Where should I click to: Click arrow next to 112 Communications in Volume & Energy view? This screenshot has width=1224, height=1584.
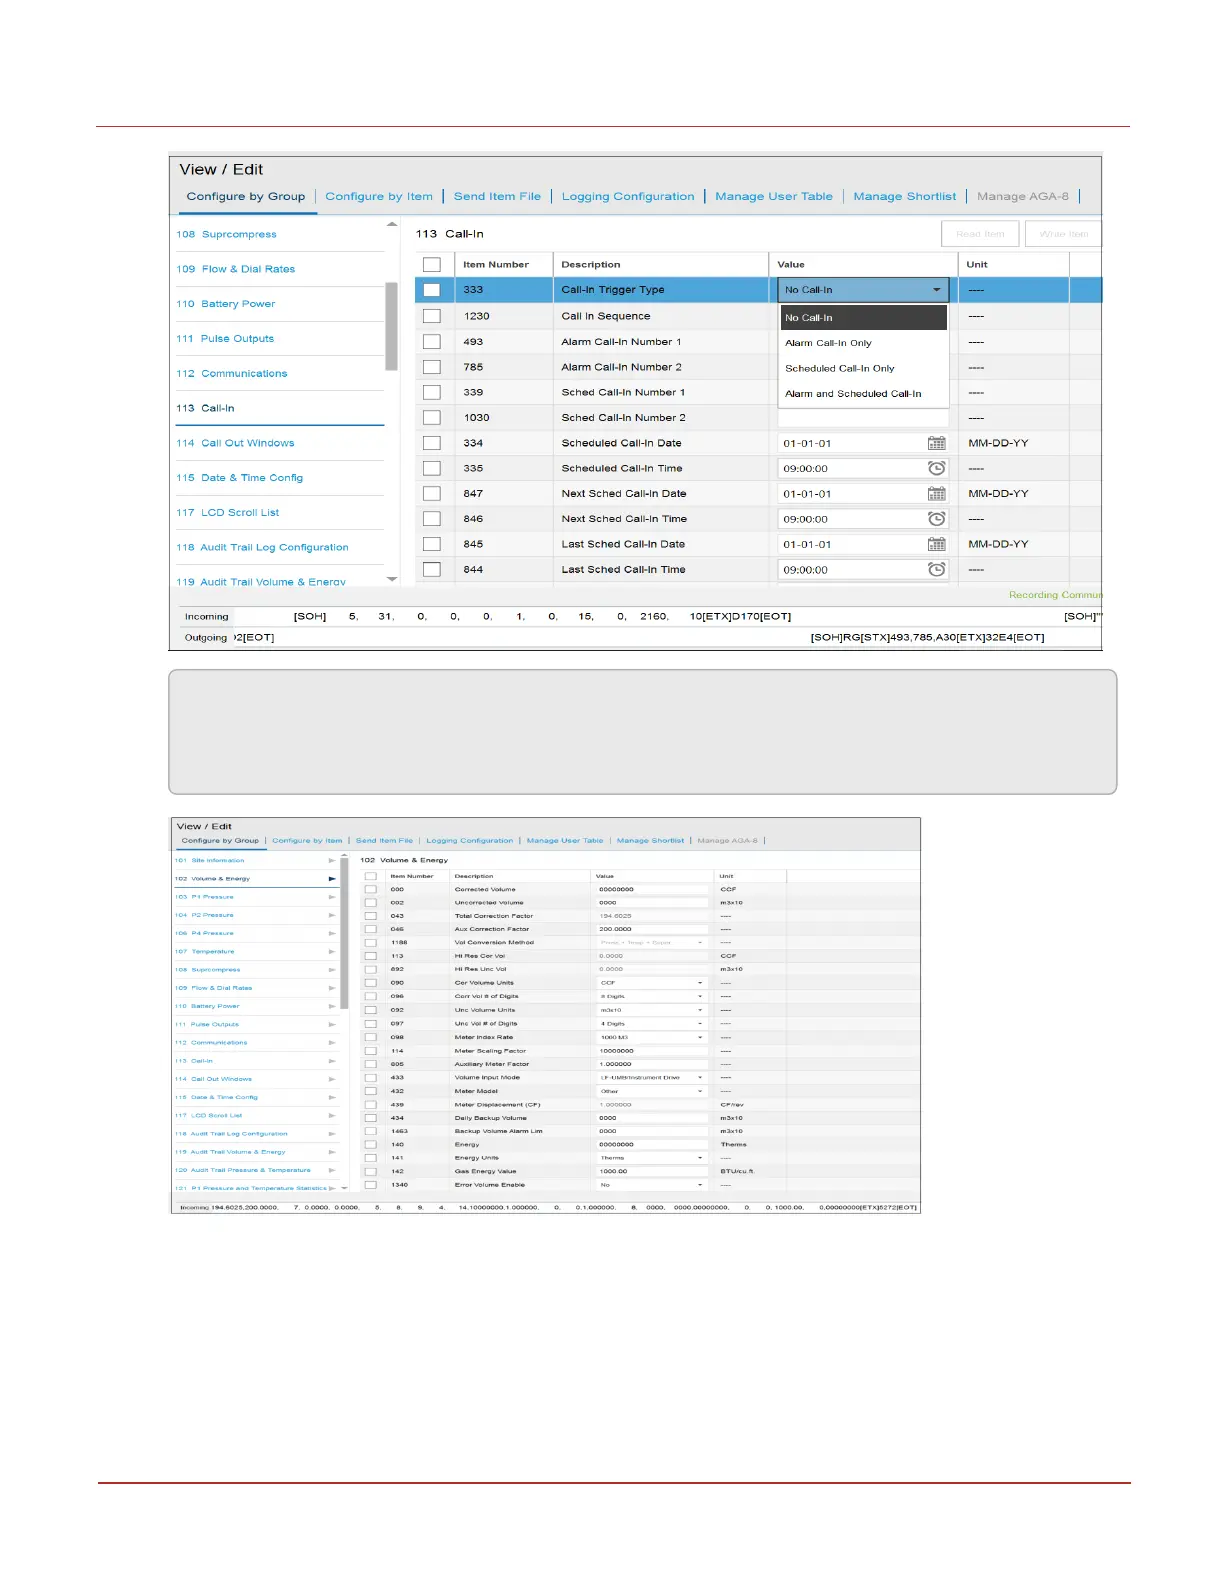tap(332, 1042)
